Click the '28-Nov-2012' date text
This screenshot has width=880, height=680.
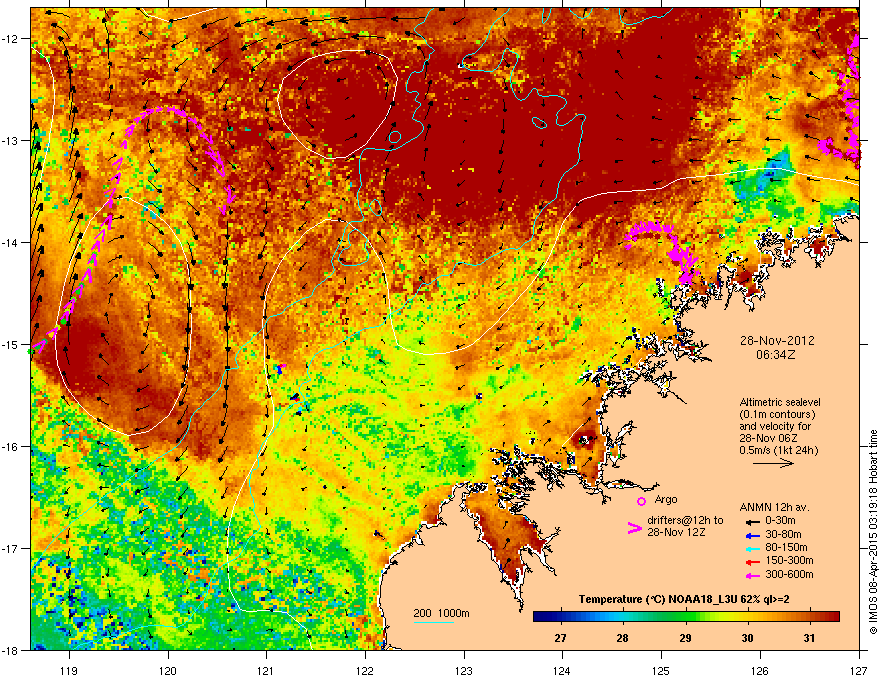[x=777, y=341]
